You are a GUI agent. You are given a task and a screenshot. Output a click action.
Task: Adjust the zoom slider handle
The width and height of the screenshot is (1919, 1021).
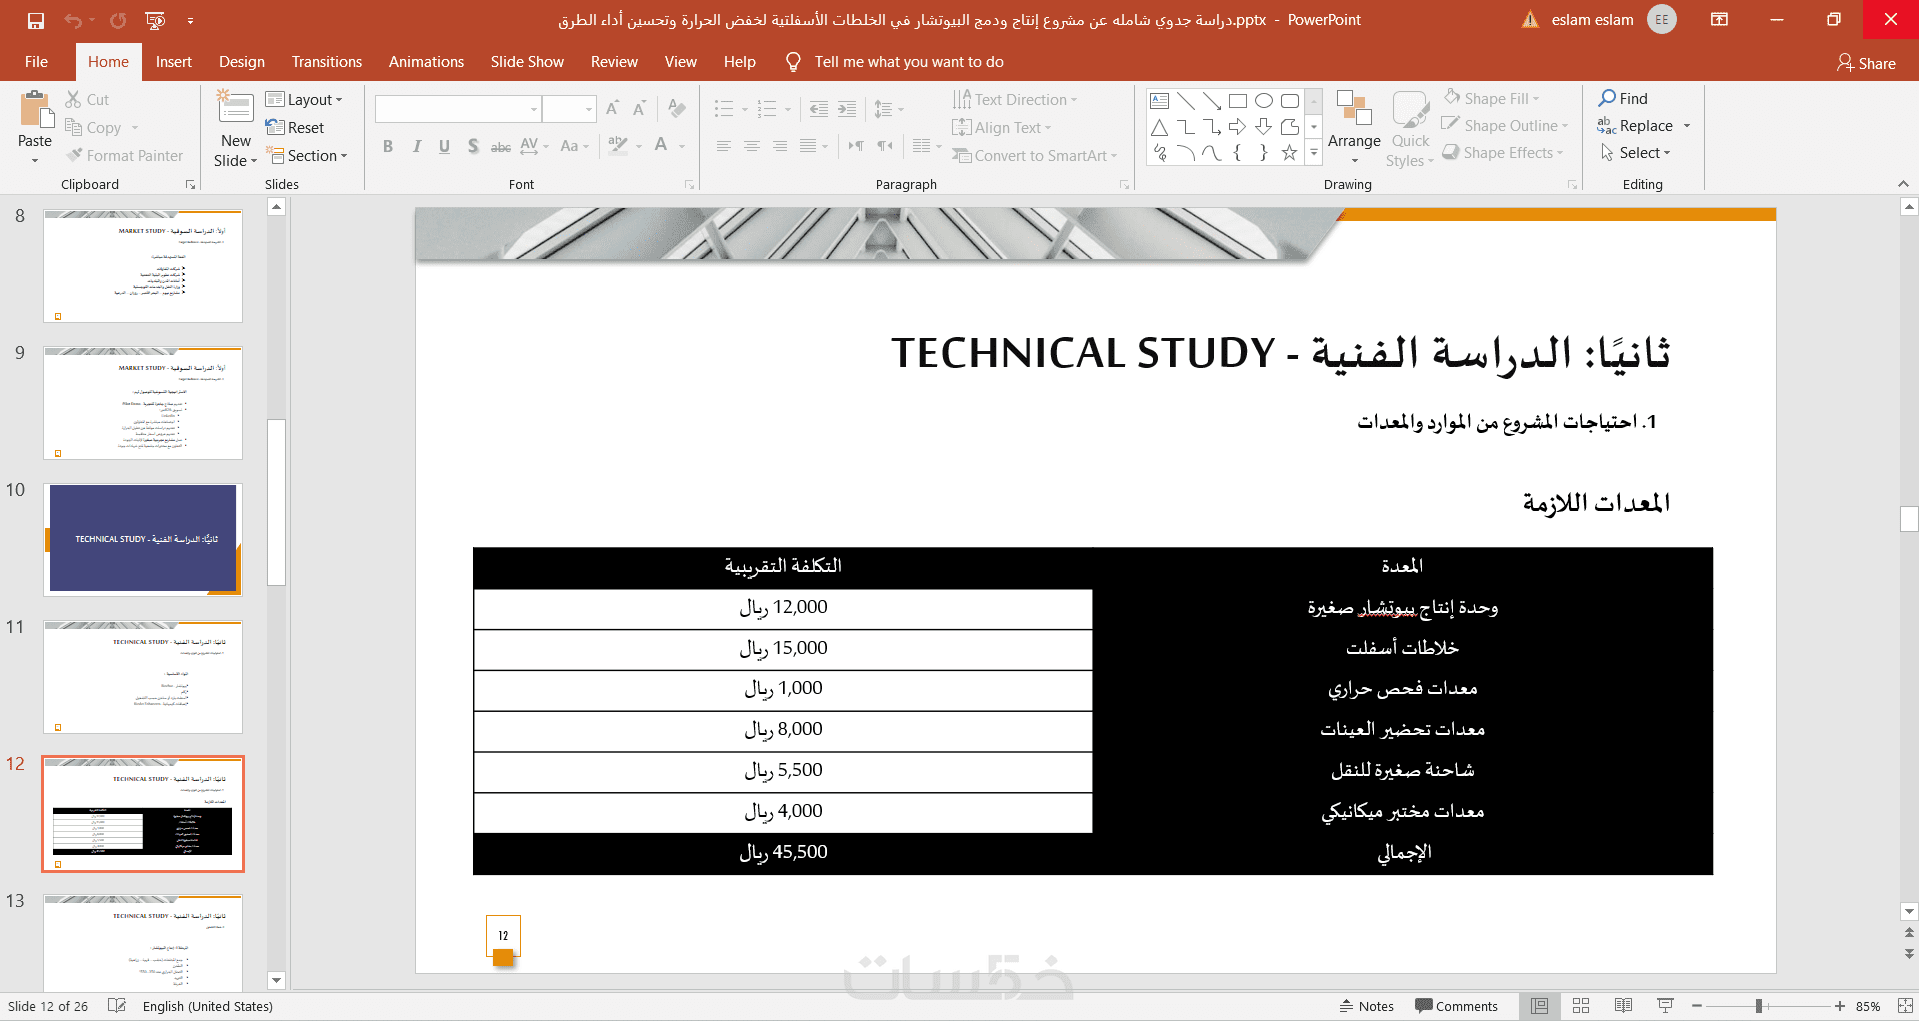click(1758, 1006)
